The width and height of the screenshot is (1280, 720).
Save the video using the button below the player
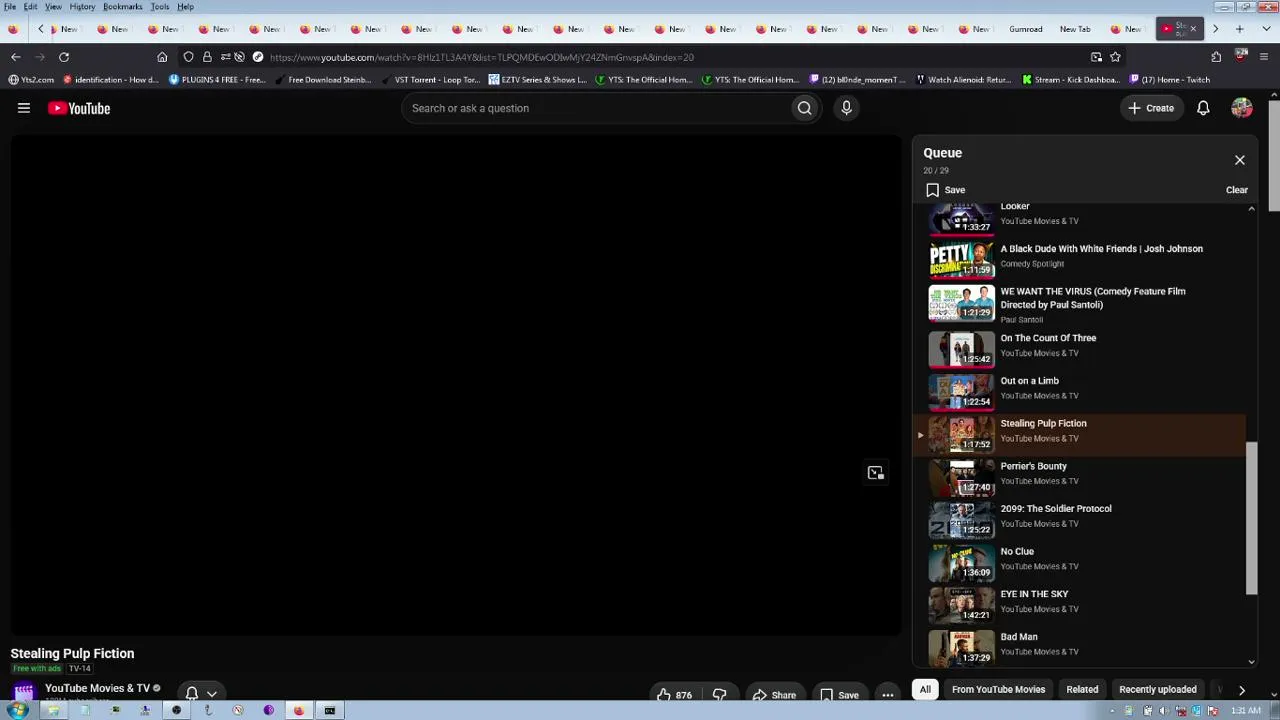coord(839,695)
